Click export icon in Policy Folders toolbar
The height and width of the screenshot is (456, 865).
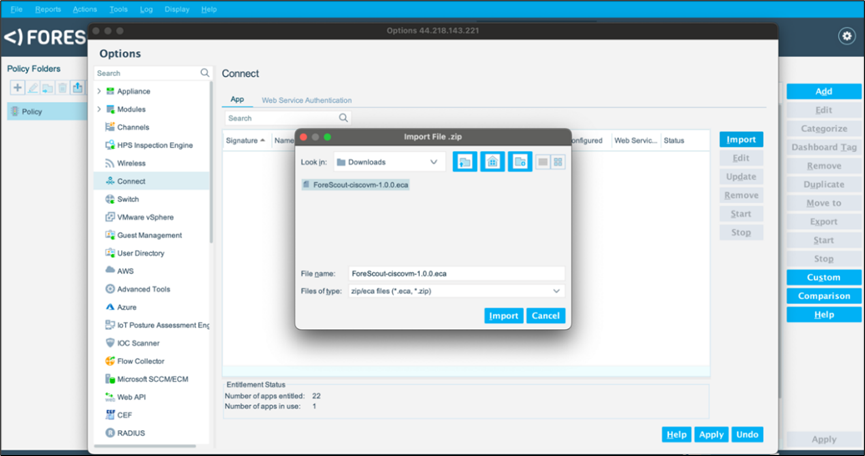point(78,87)
